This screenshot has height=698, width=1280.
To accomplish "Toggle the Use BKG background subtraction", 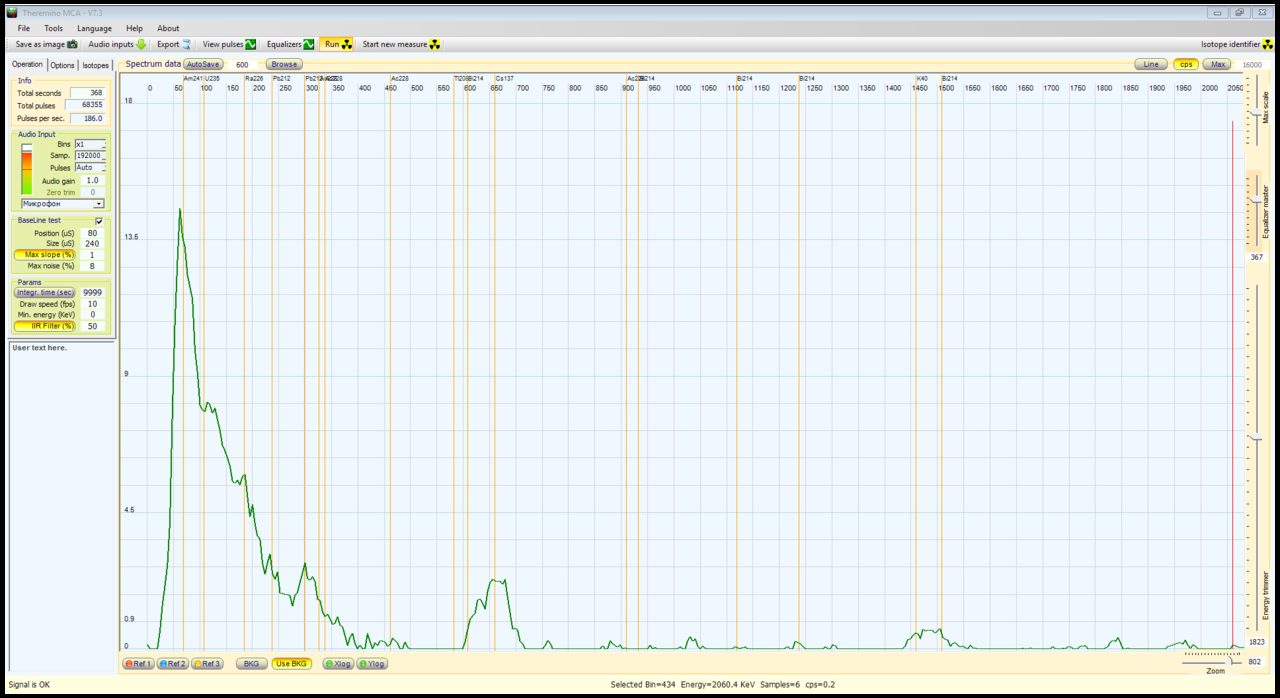I will pyautogui.click(x=292, y=663).
